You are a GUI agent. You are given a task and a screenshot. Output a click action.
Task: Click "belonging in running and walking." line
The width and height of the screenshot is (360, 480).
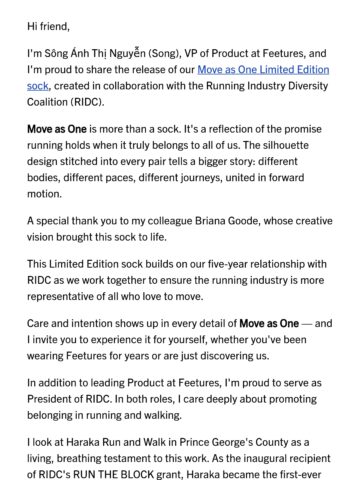click(104, 415)
